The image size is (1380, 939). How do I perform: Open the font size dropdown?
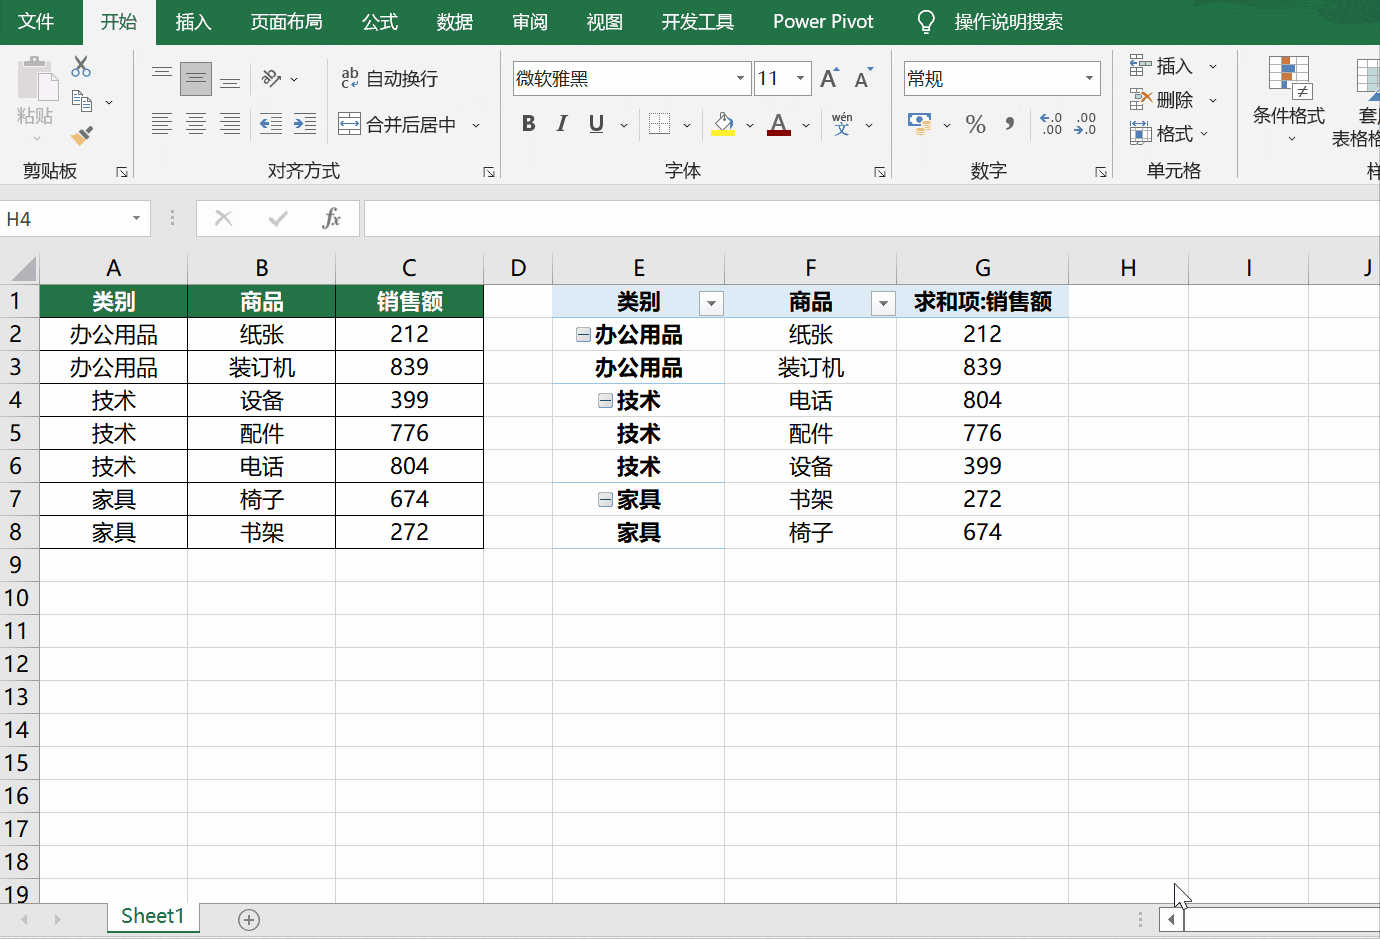point(800,78)
